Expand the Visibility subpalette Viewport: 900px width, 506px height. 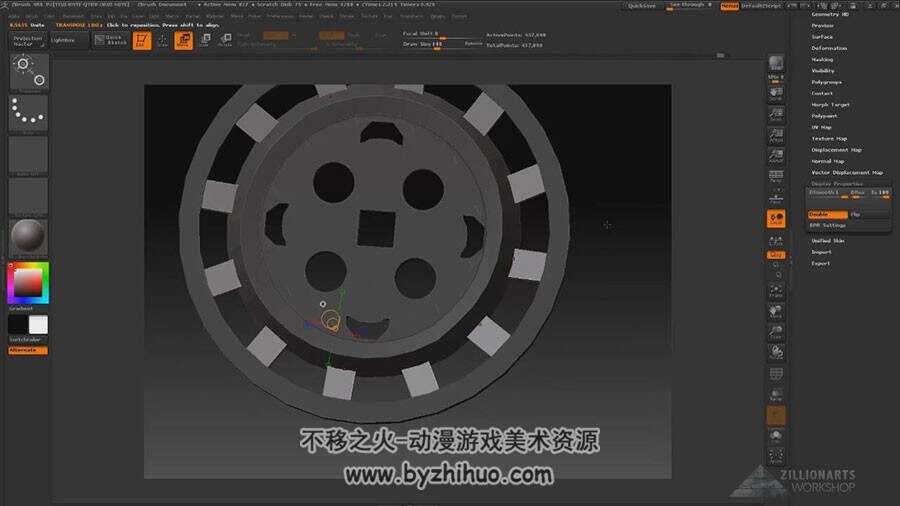(x=823, y=71)
